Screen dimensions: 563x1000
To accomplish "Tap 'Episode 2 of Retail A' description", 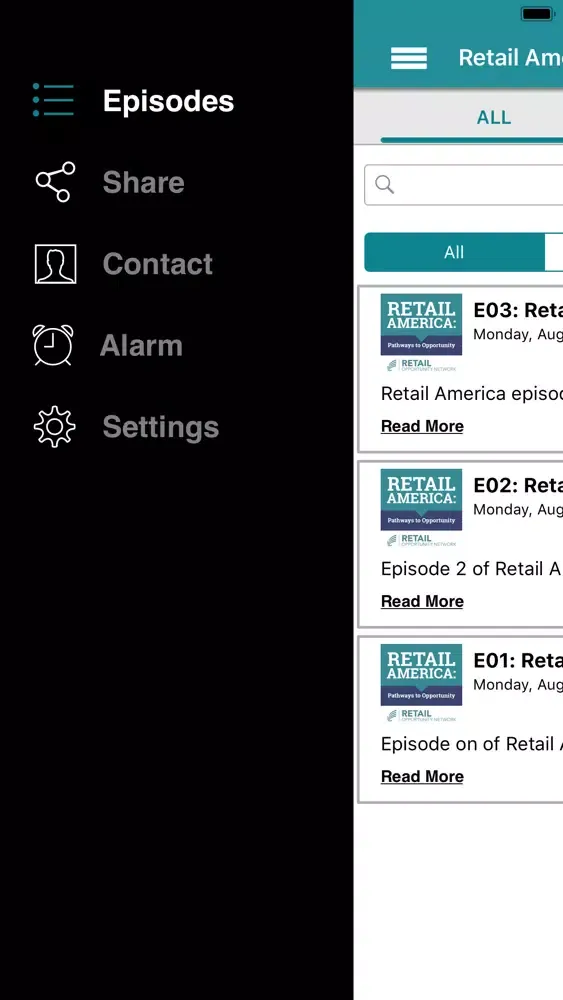I will point(471,569).
